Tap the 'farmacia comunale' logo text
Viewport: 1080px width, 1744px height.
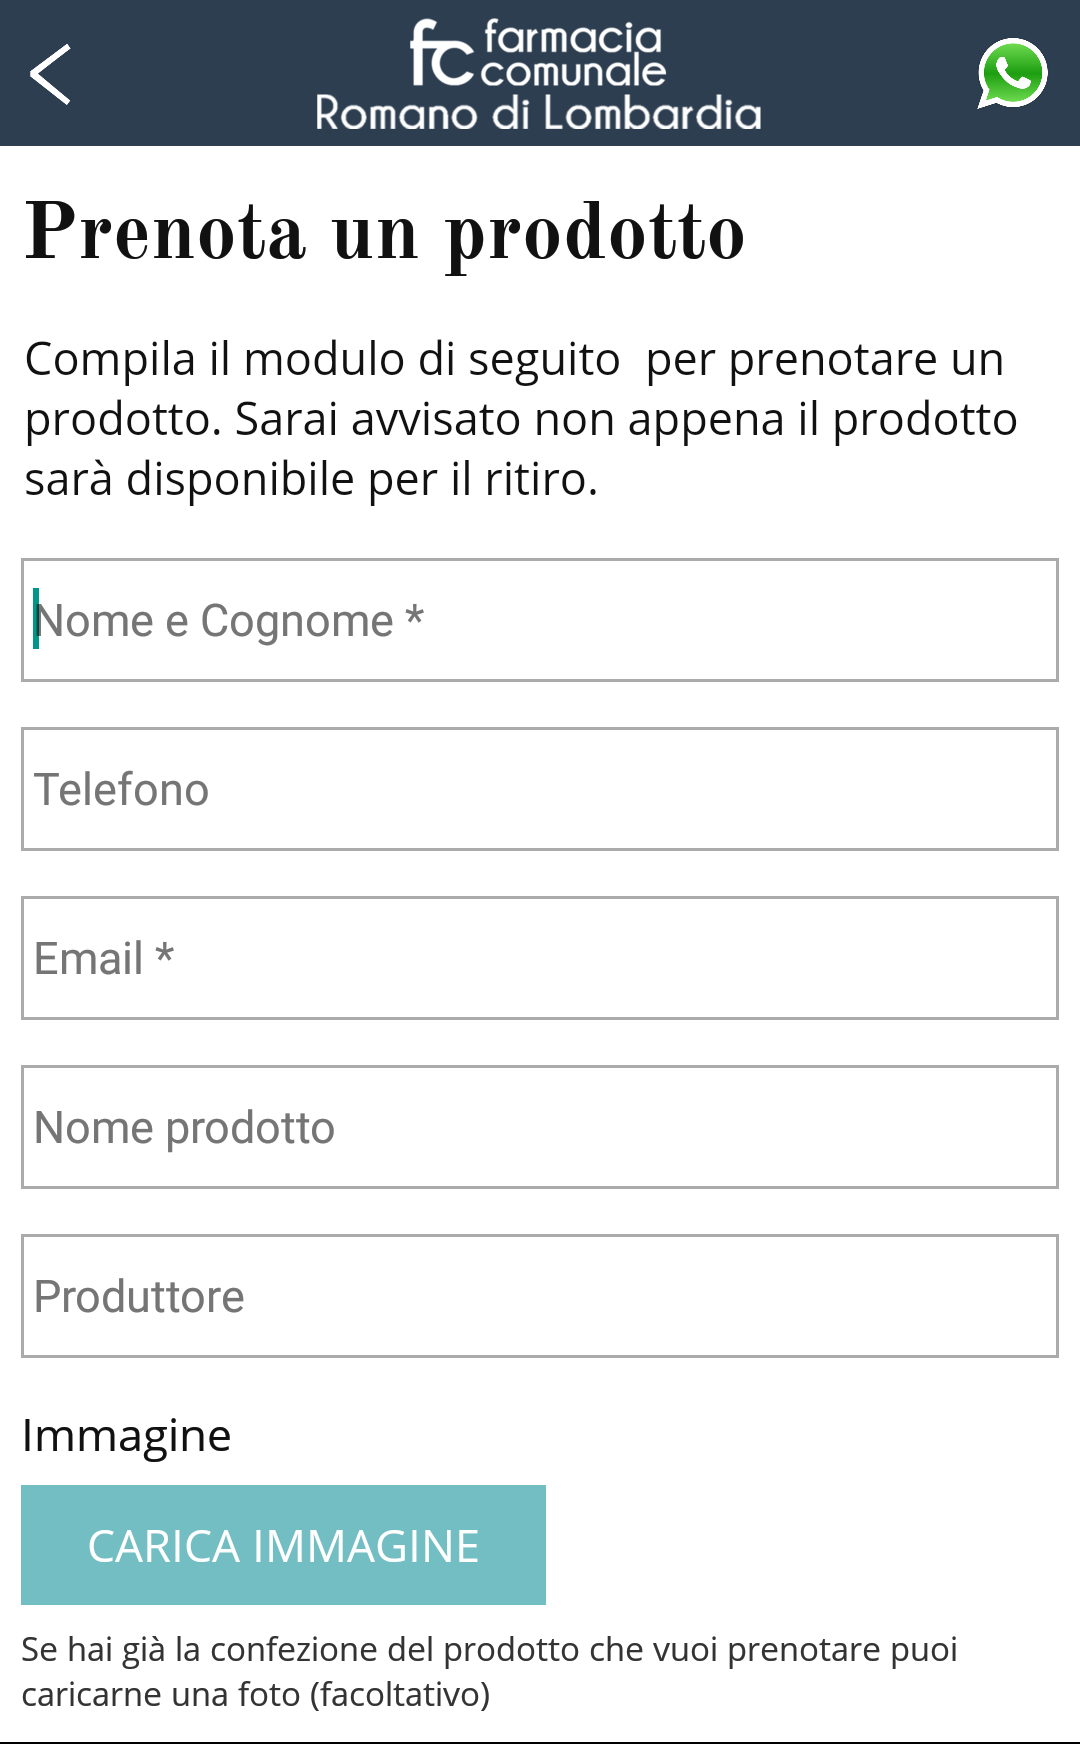572,54
